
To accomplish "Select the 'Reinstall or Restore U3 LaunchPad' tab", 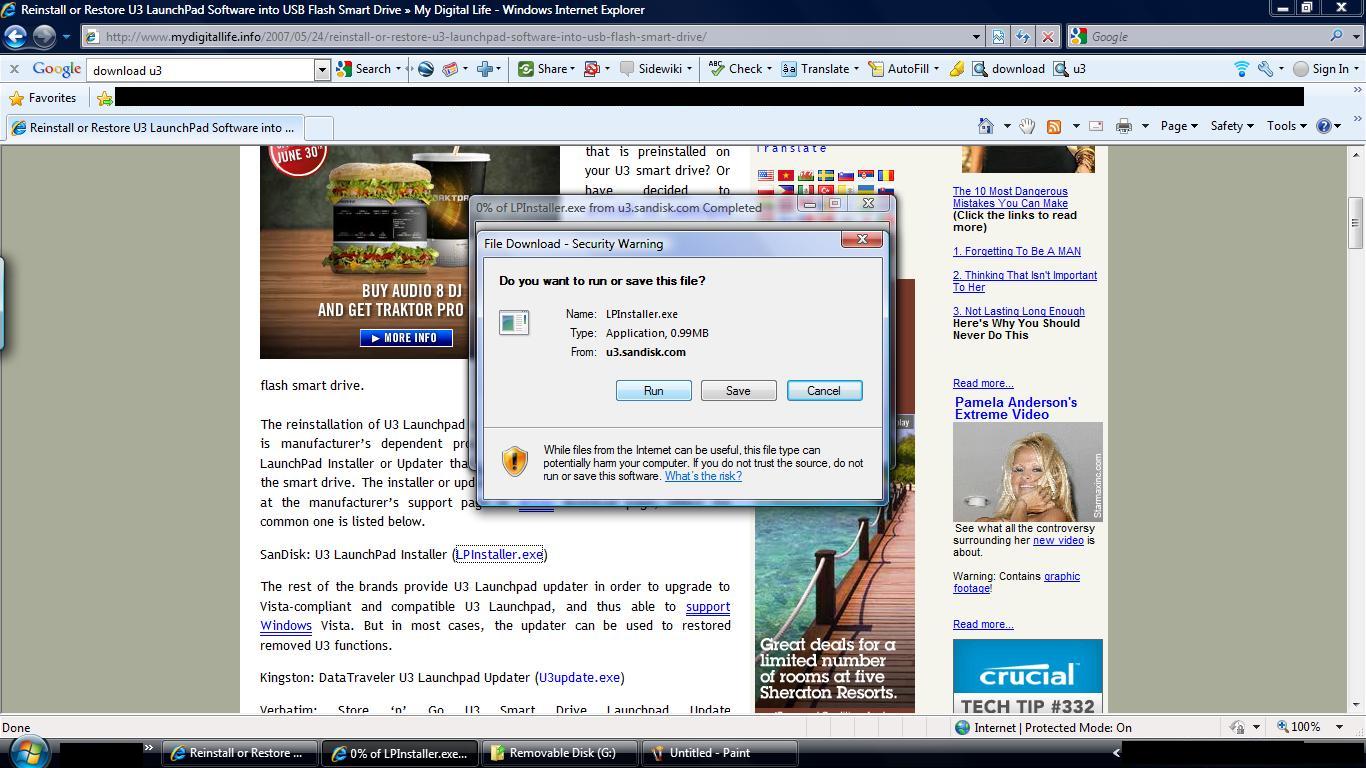I will [x=154, y=128].
